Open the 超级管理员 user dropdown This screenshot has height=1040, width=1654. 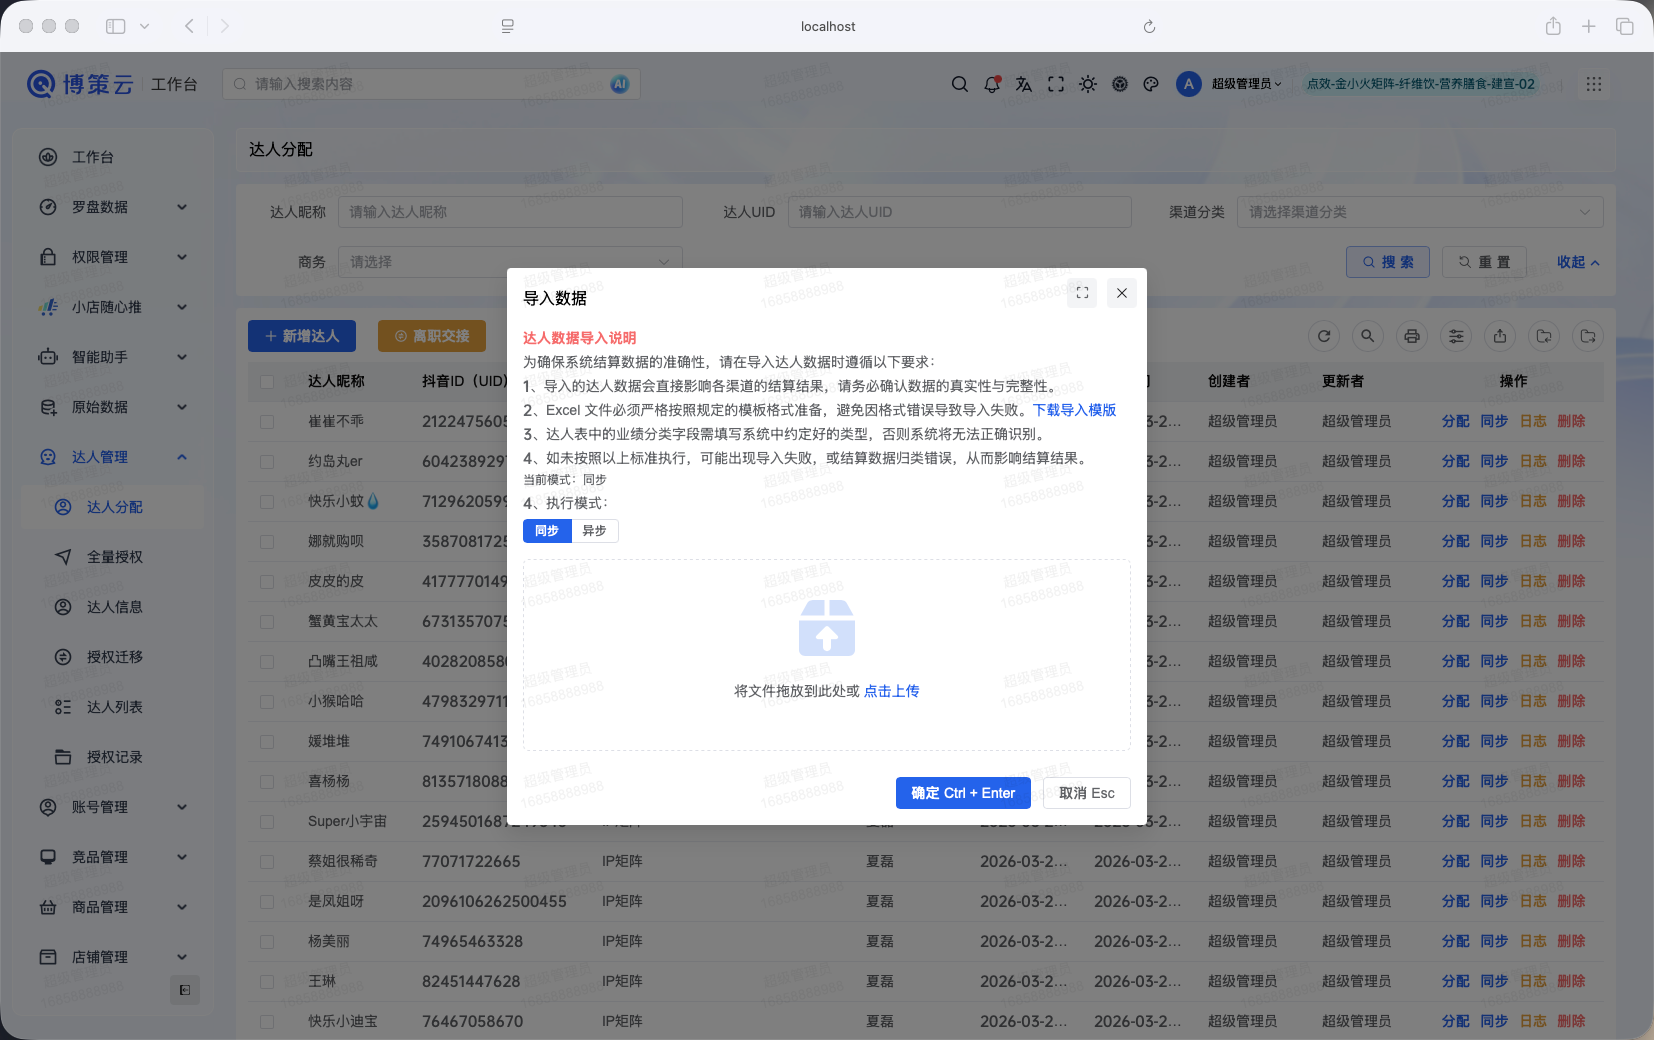(1246, 84)
